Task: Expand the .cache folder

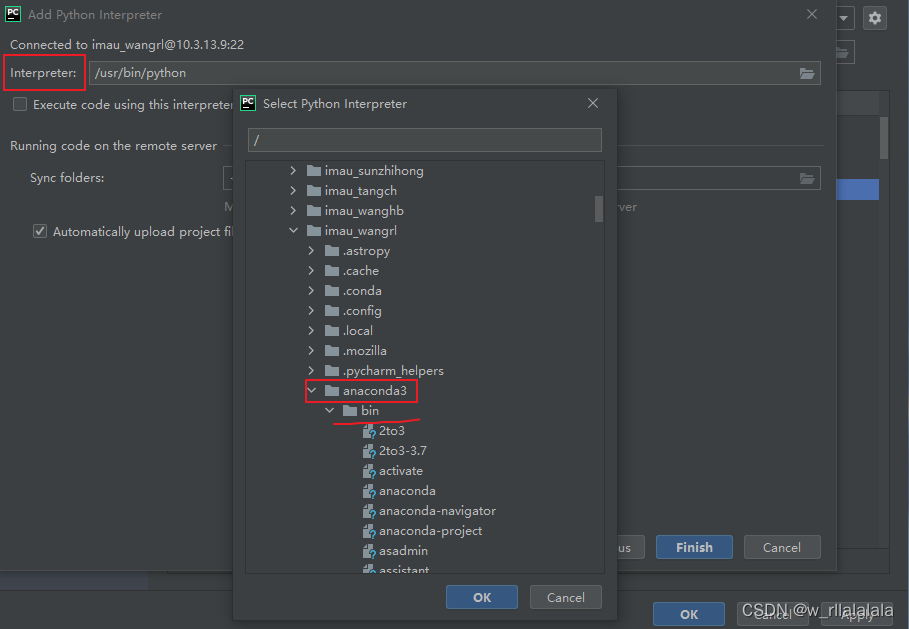Action: click(311, 271)
